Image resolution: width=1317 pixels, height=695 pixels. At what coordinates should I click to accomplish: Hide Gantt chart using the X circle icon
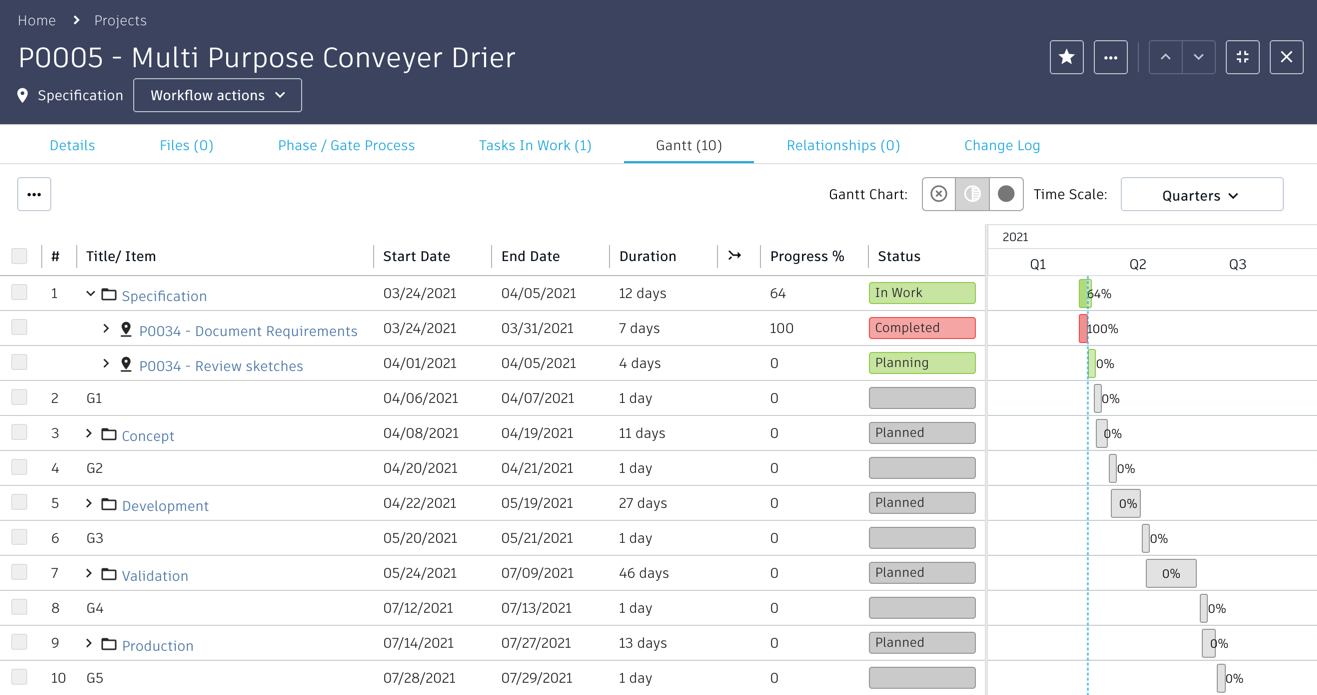(938, 194)
